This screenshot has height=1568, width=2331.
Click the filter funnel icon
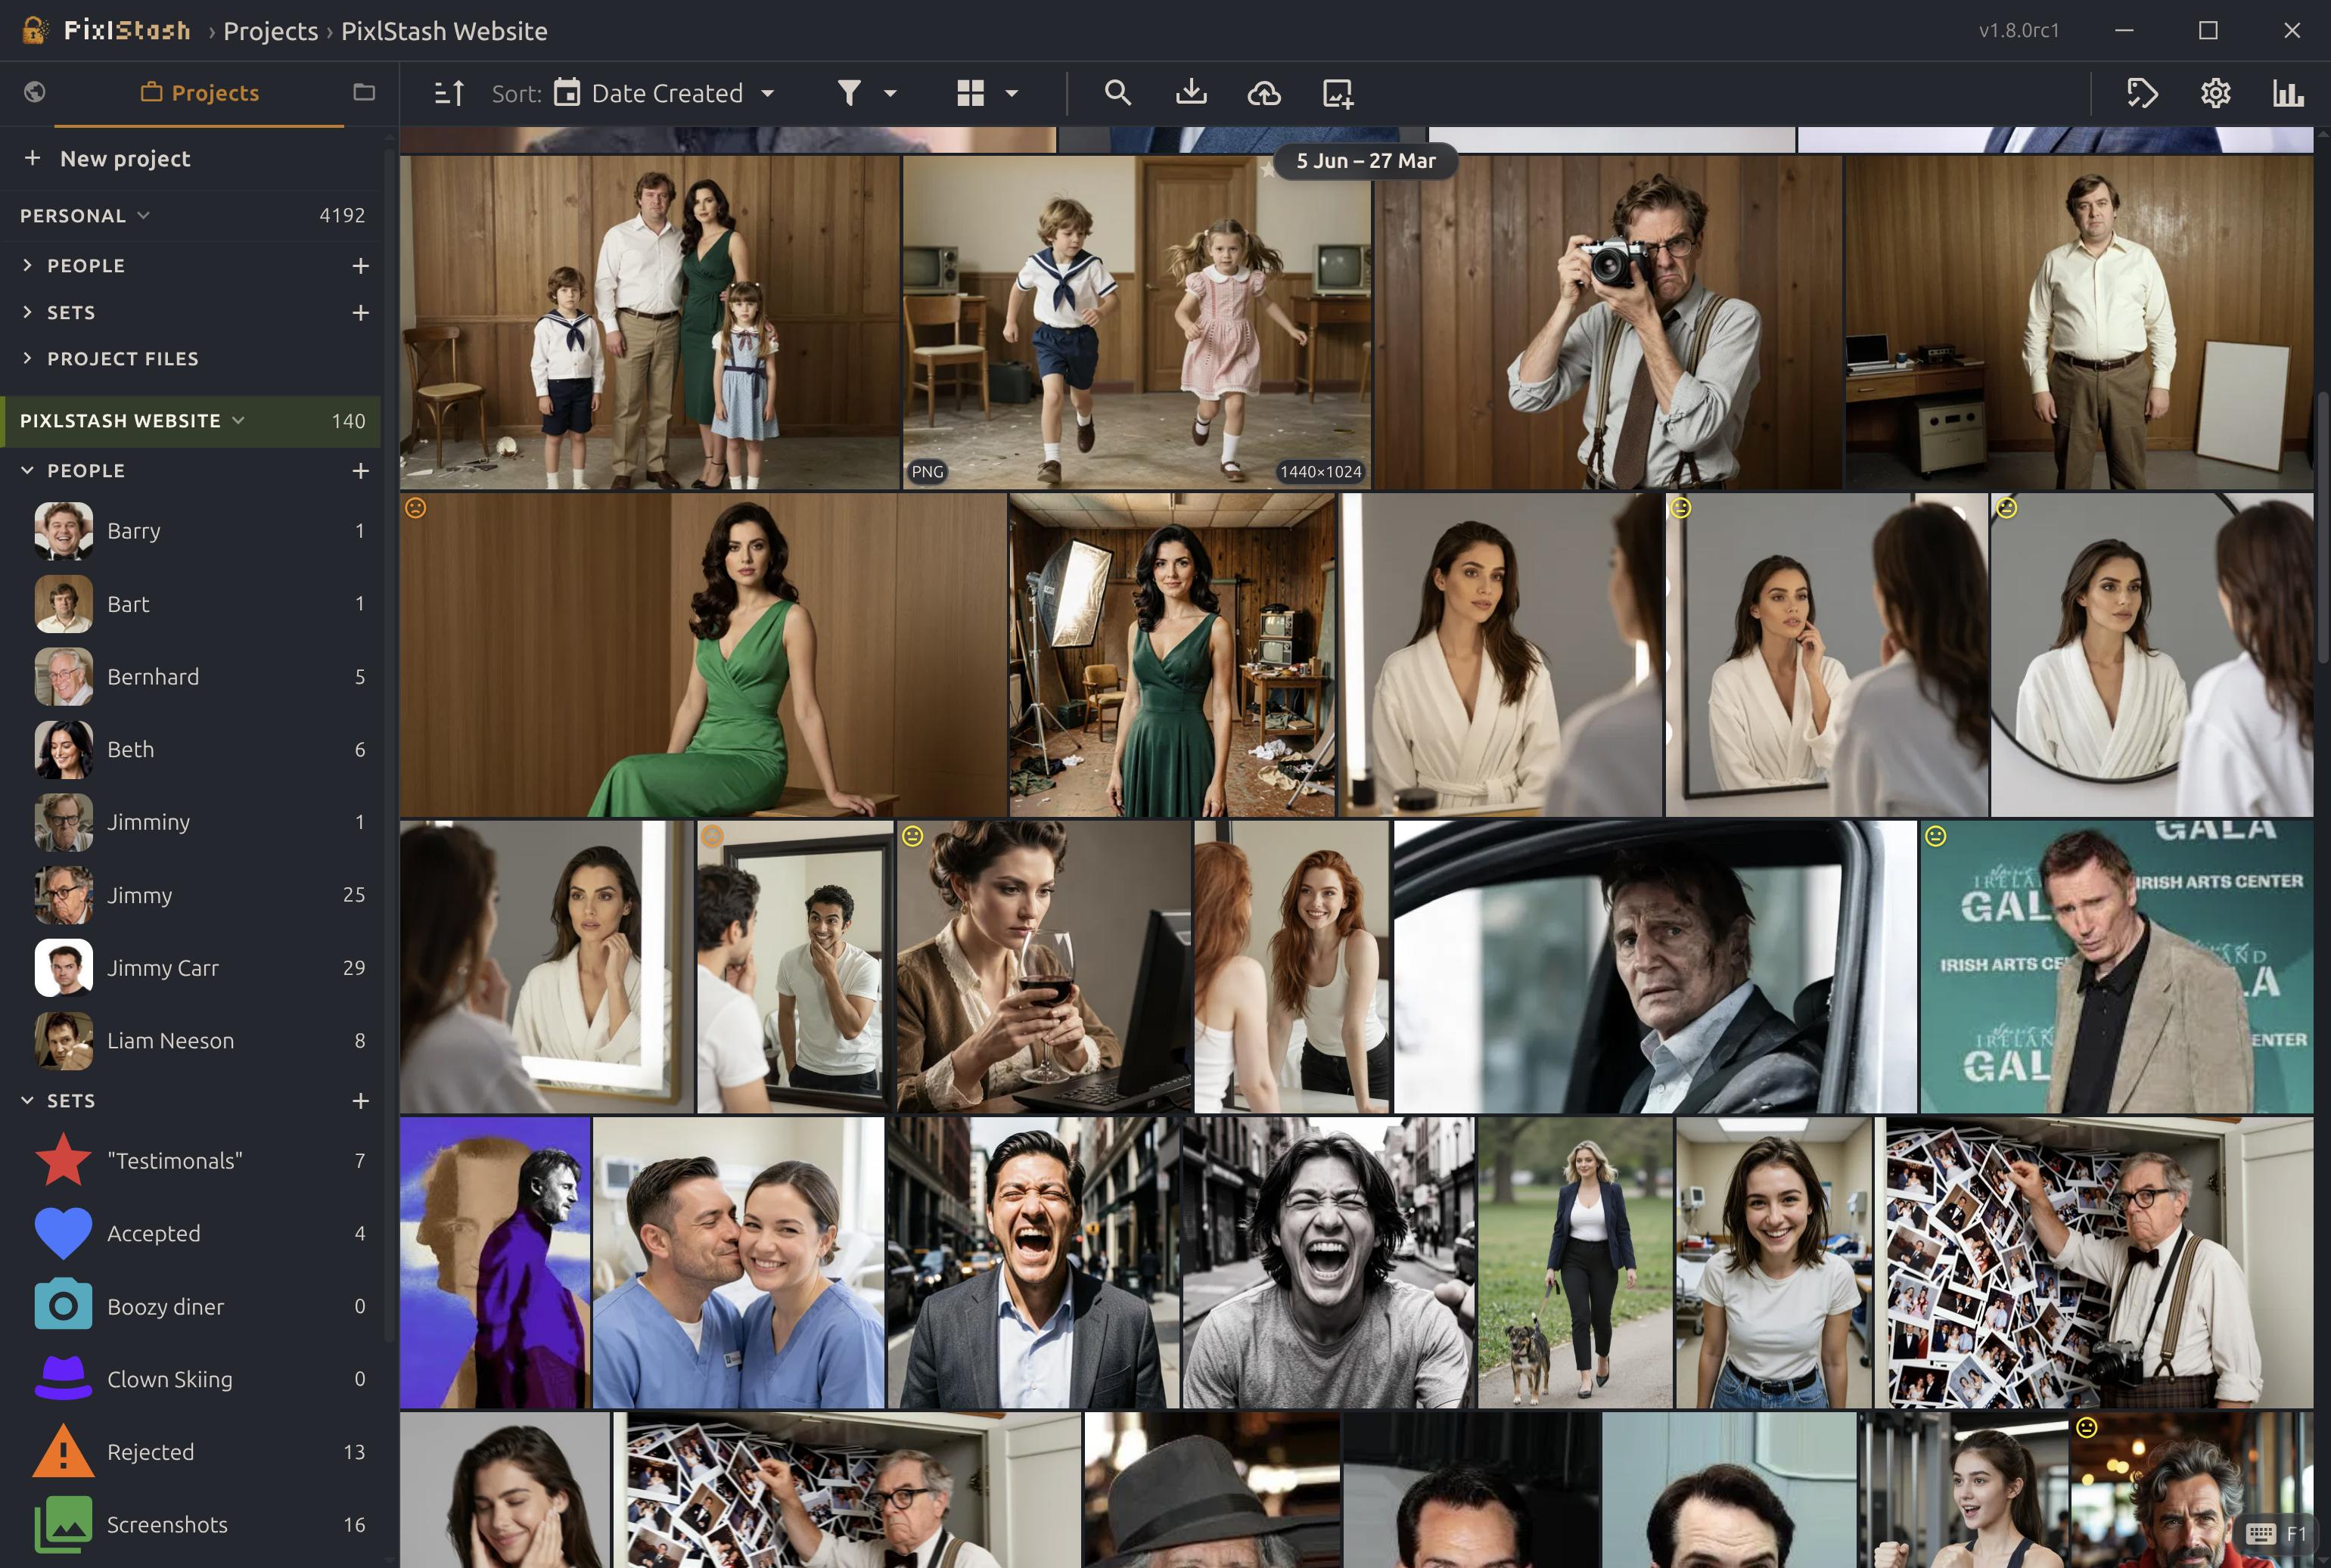click(x=849, y=93)
